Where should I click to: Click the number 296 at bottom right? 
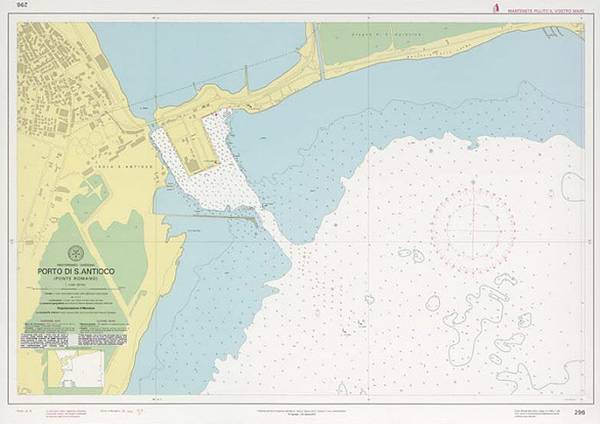(x=578, y=412)
